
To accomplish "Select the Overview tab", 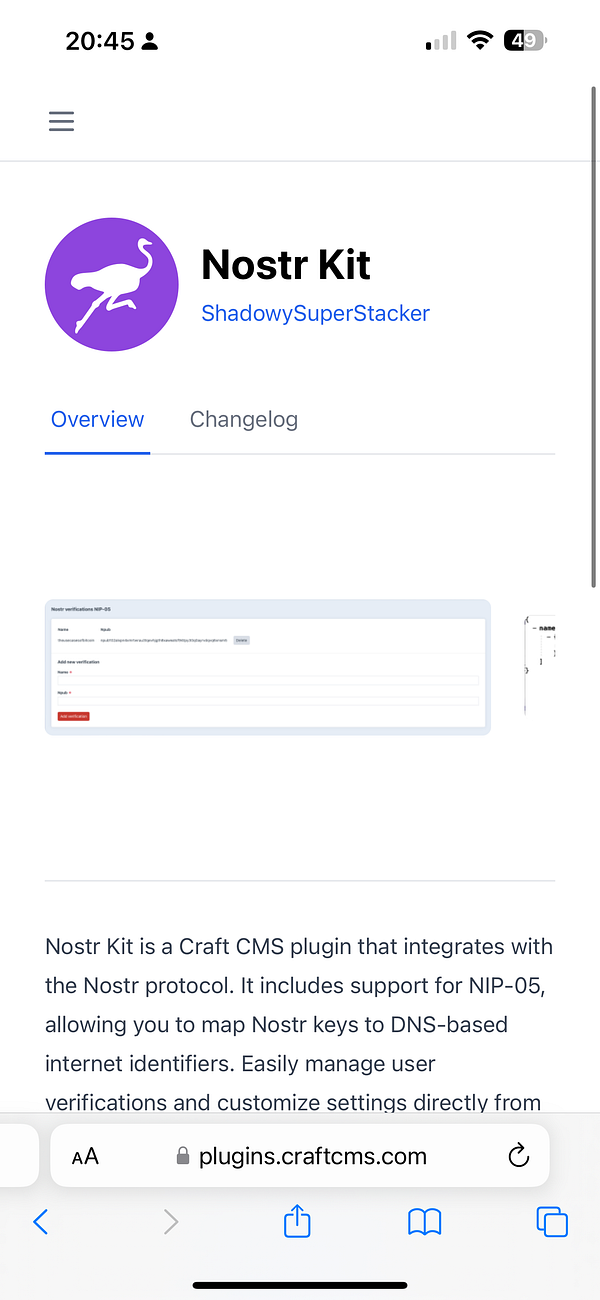I will 98,420.
